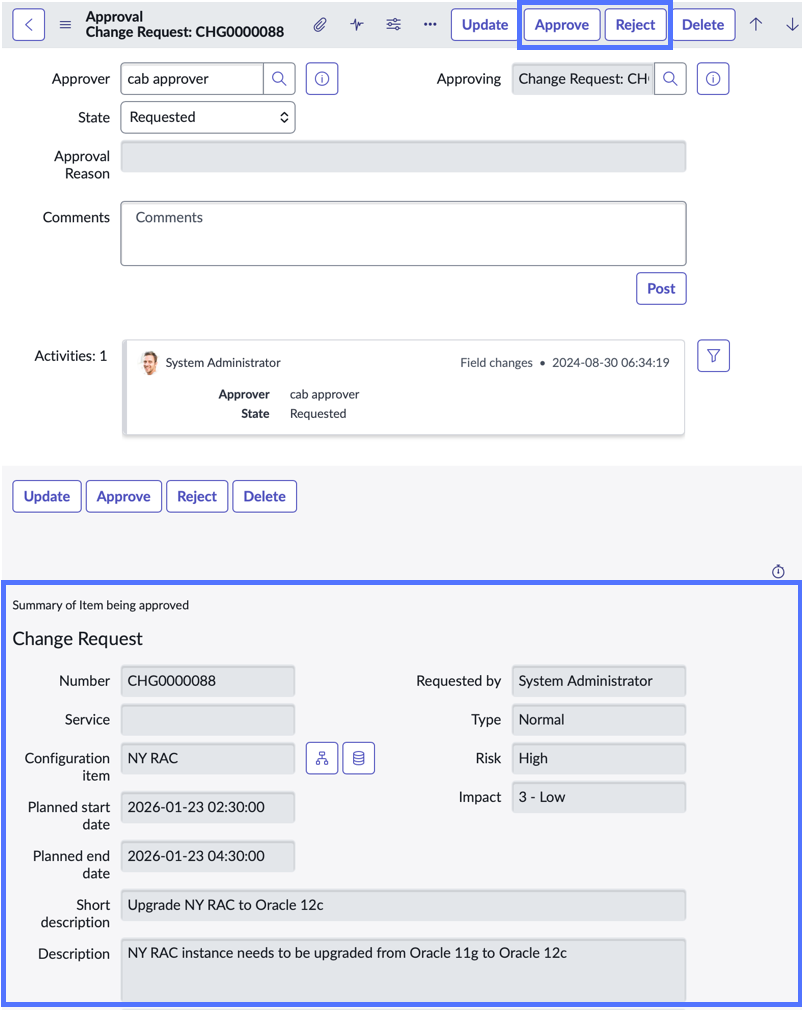Click the Type field showing Normal
This screenshot has width=802, height=1010.
pos(599,719)
